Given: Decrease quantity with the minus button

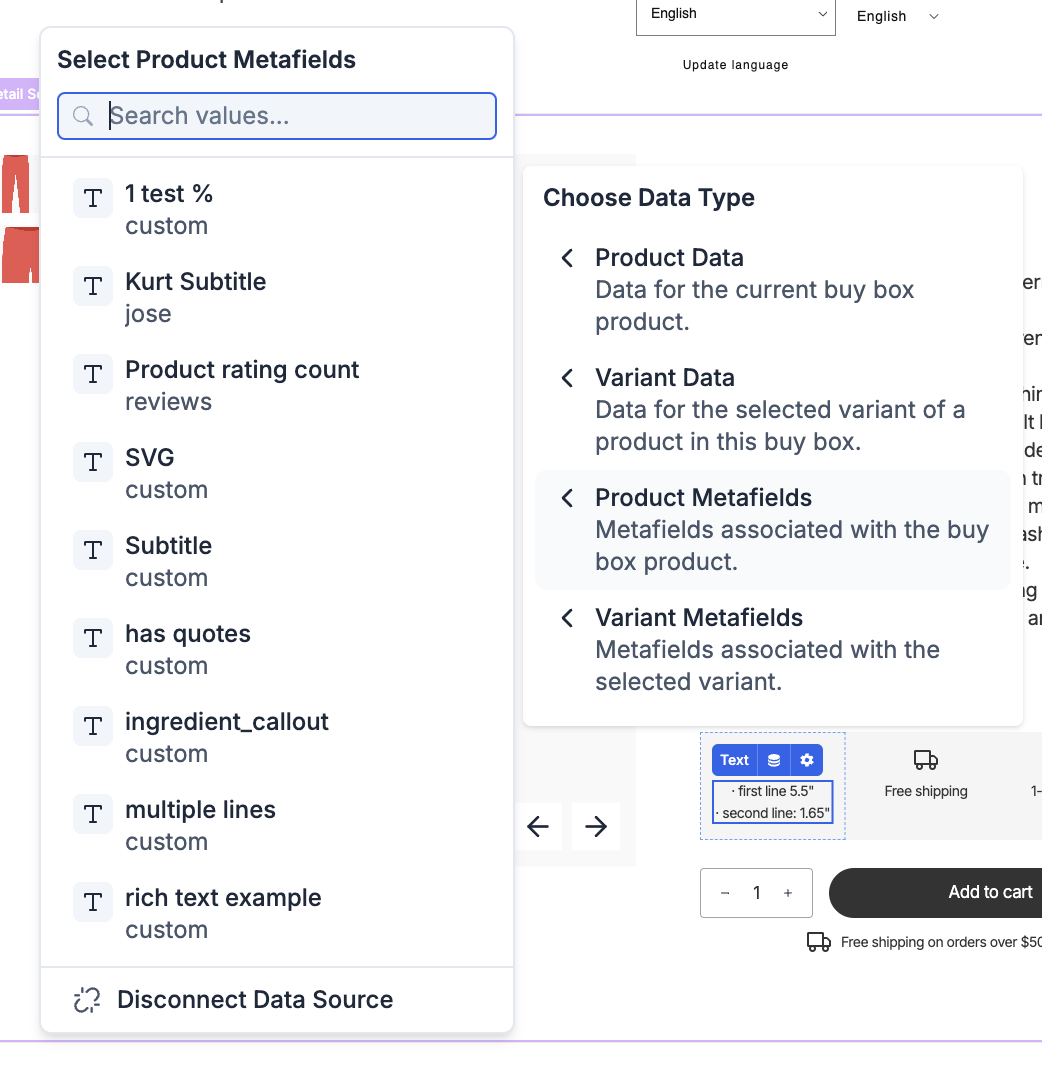Looking at the screenshot, I should click(x=725, y=893).
